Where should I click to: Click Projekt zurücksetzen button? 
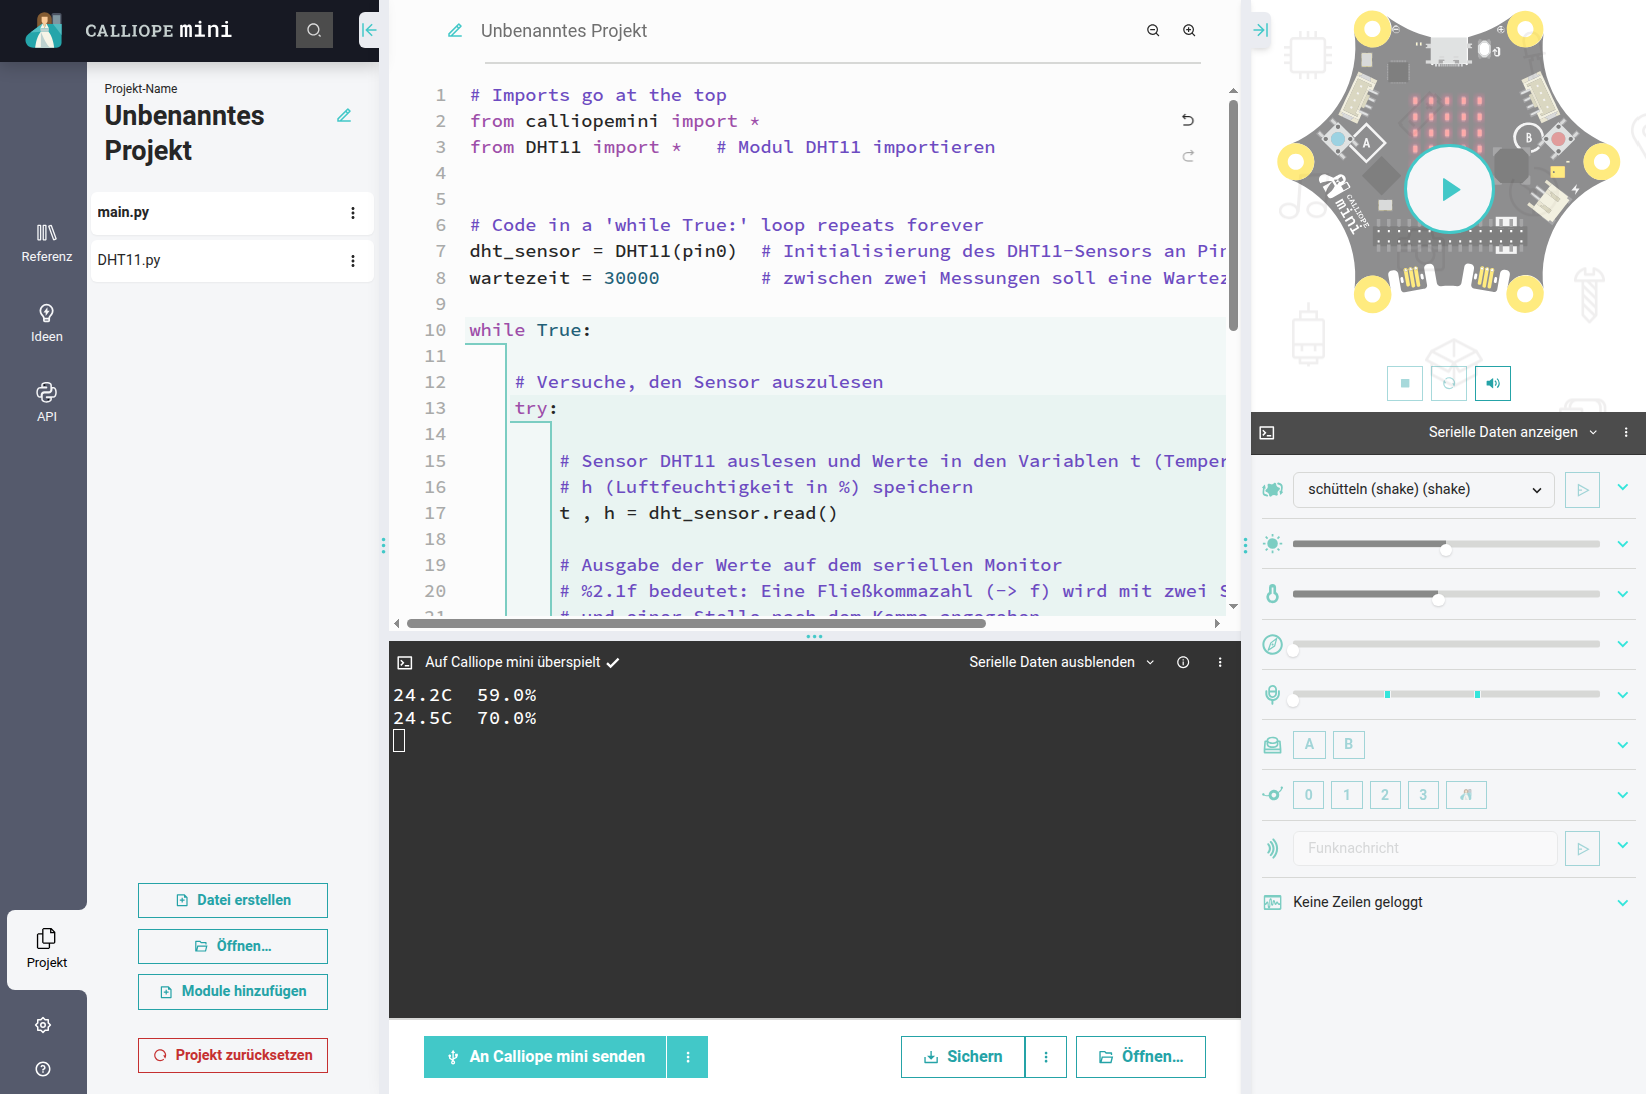click(x=233, y=1055)
